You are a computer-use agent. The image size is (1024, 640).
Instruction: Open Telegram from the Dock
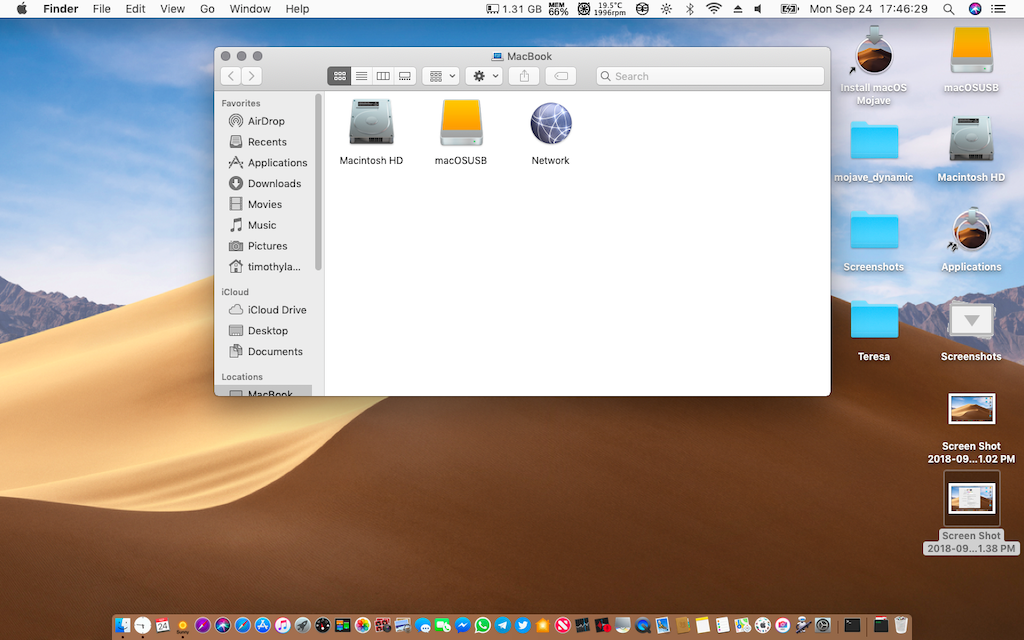click(x=503, y=625)
